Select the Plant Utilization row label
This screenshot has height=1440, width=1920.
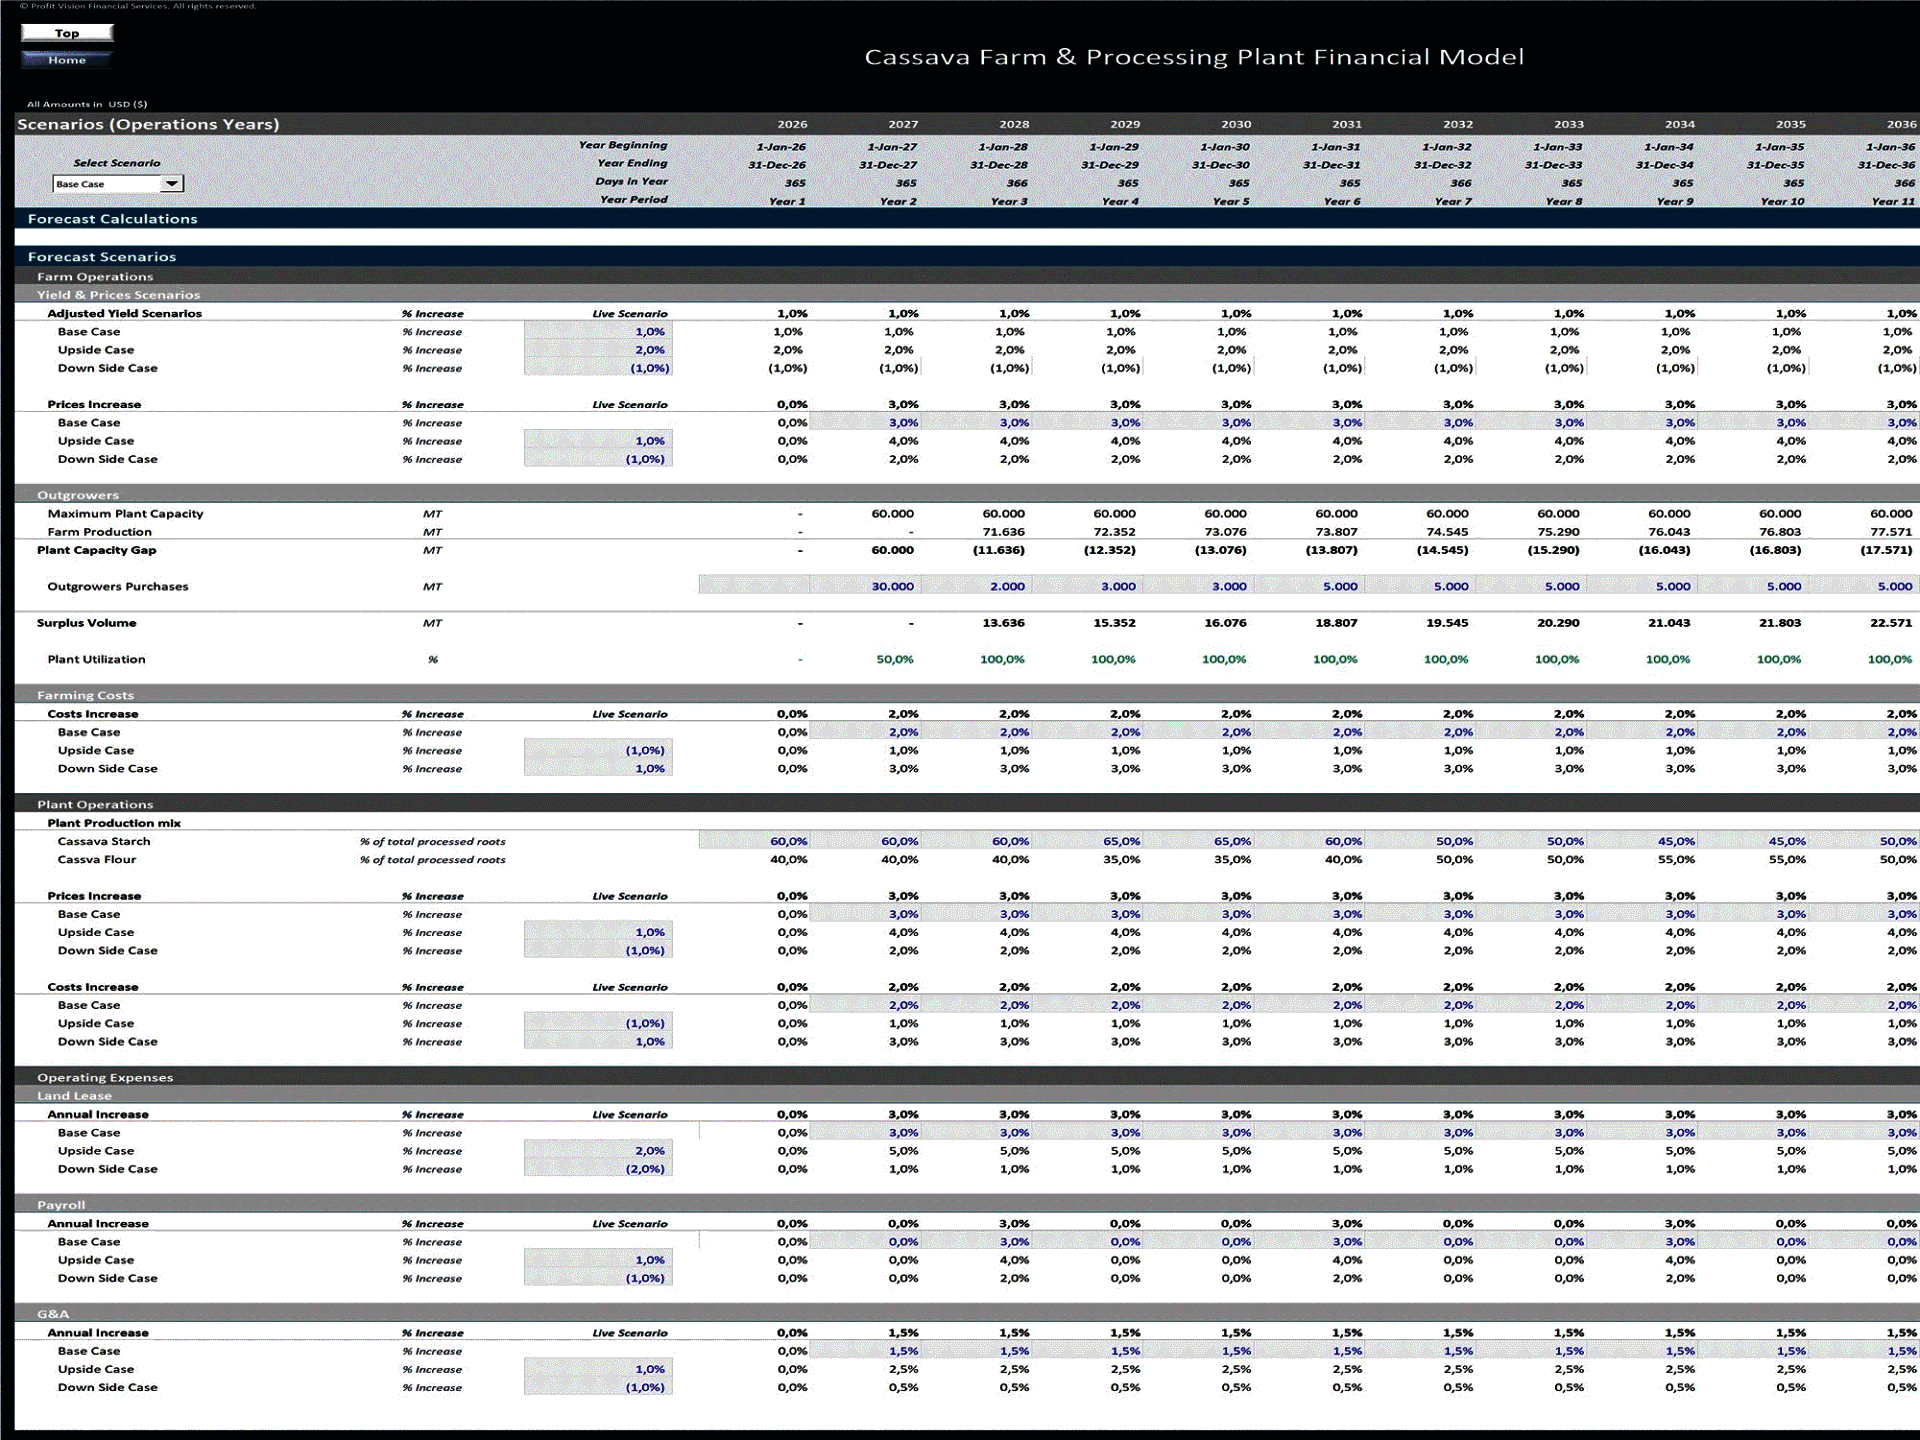click(x=96, y=660)
